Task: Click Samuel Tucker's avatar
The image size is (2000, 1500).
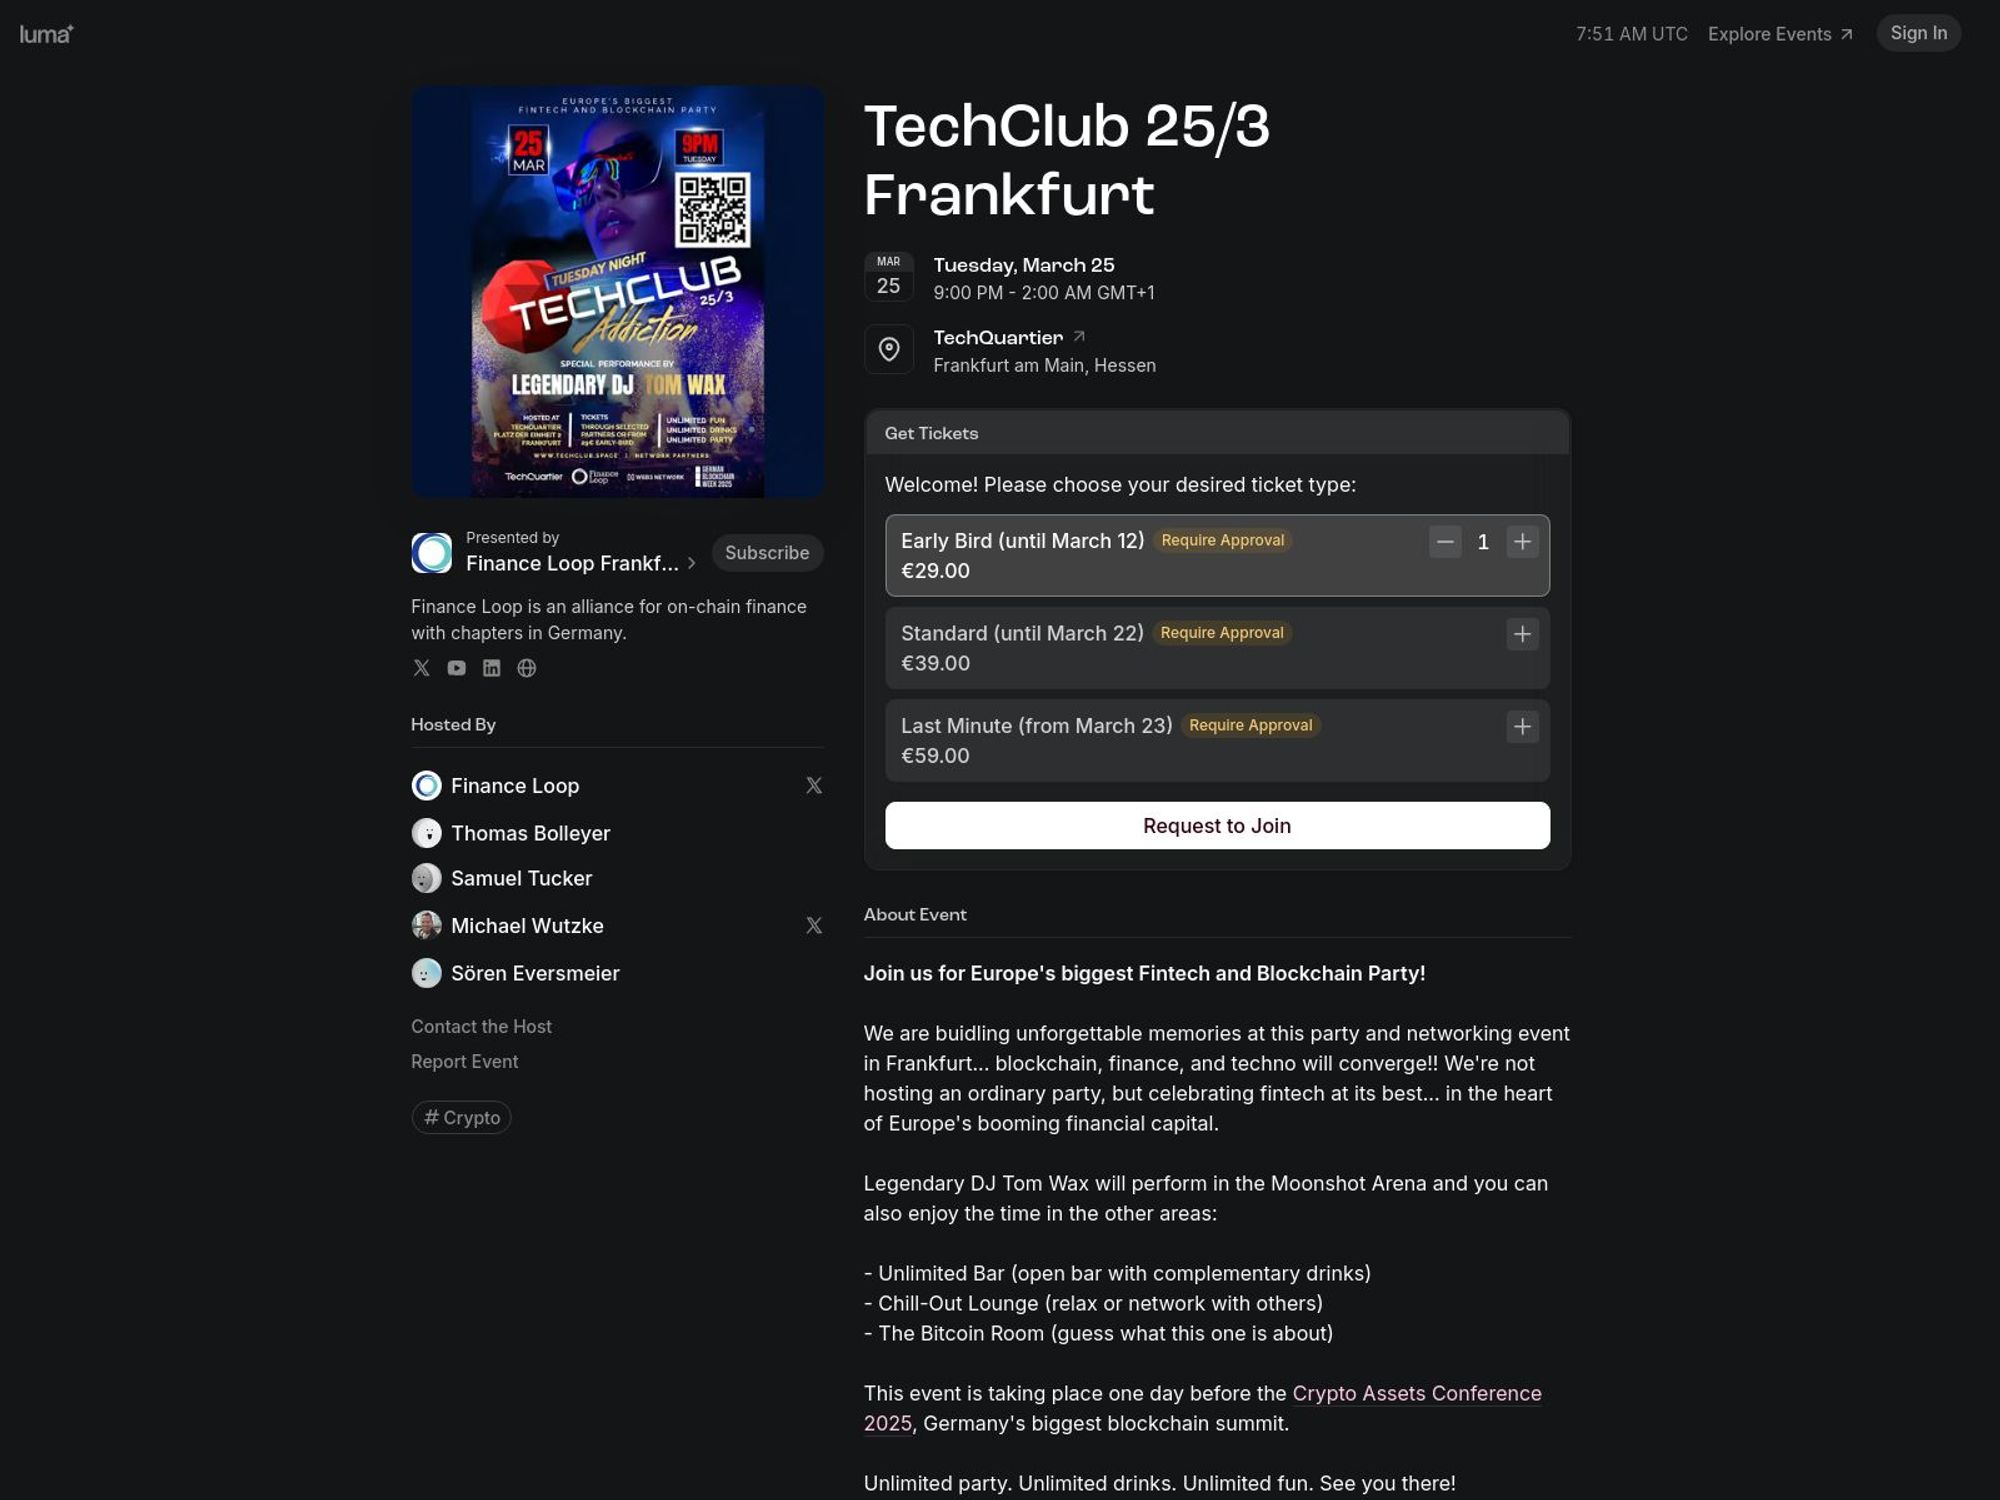Action: coord(426,878)
